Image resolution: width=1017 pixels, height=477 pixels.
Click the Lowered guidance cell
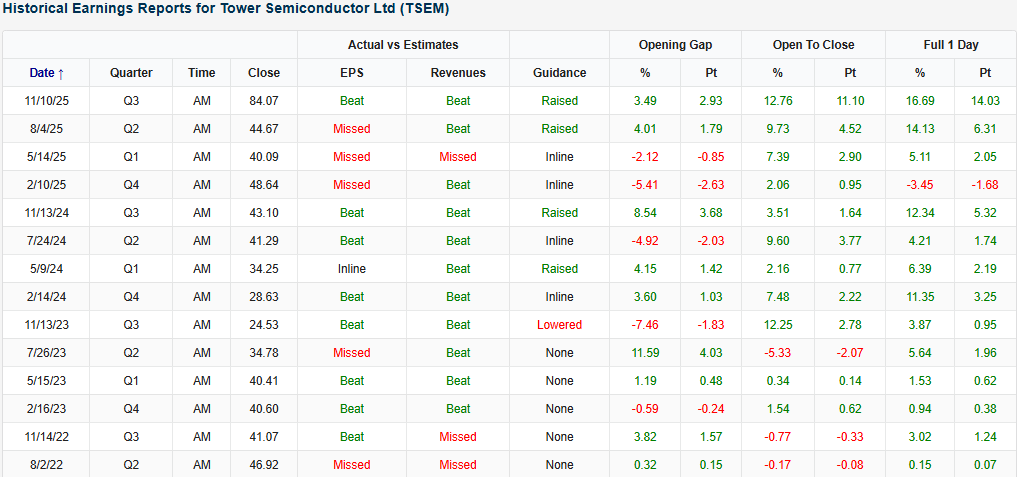pyautogui.click(x=559, y=325)
